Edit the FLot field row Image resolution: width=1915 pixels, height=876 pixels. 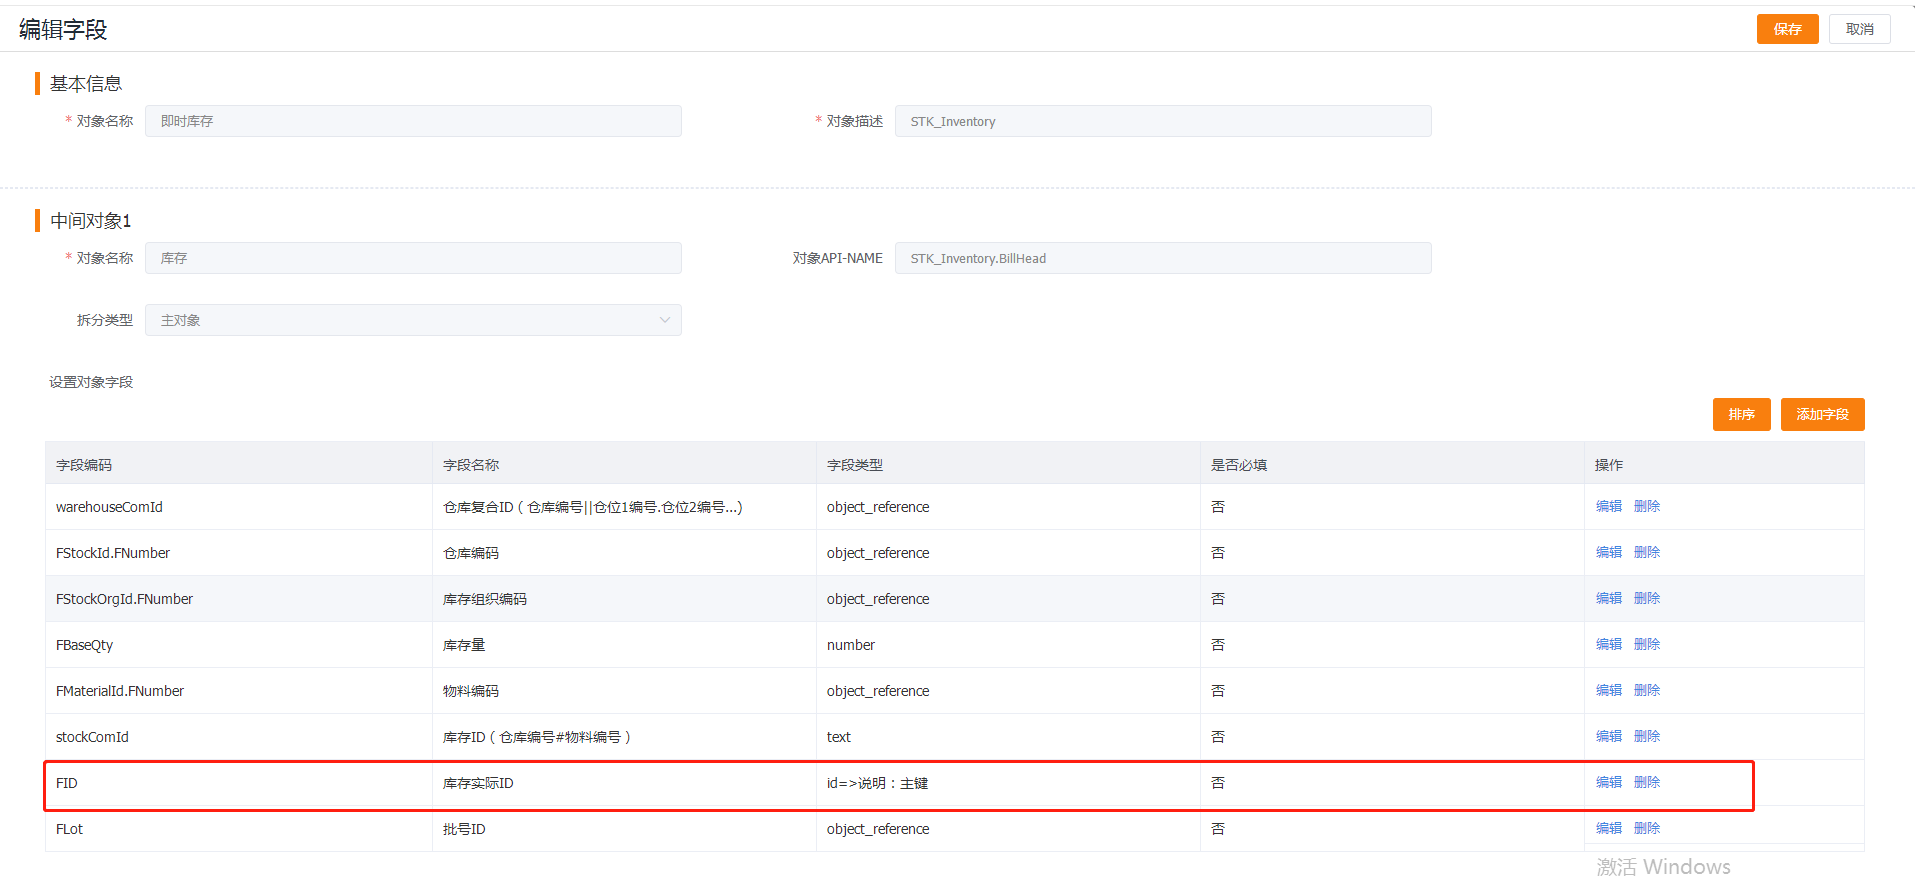[x=1608, y=828]
